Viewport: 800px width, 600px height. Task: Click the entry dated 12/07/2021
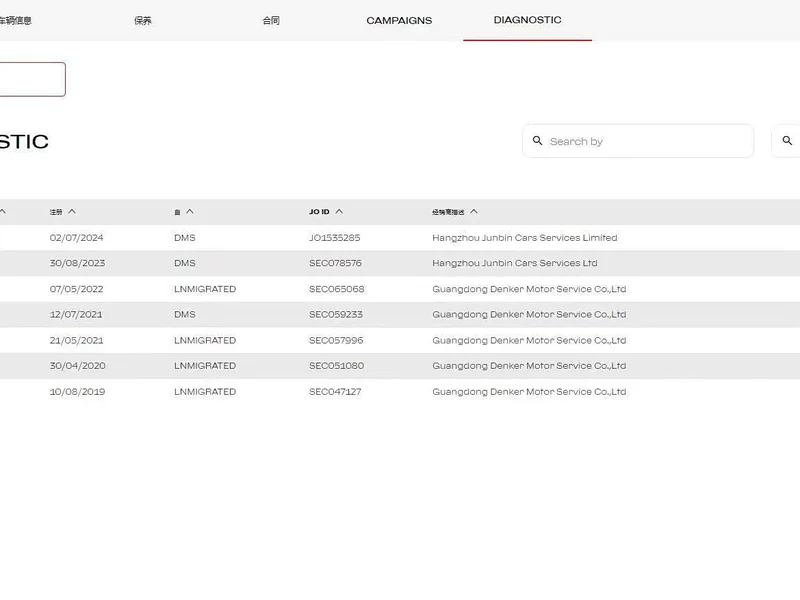pos(400,314)
